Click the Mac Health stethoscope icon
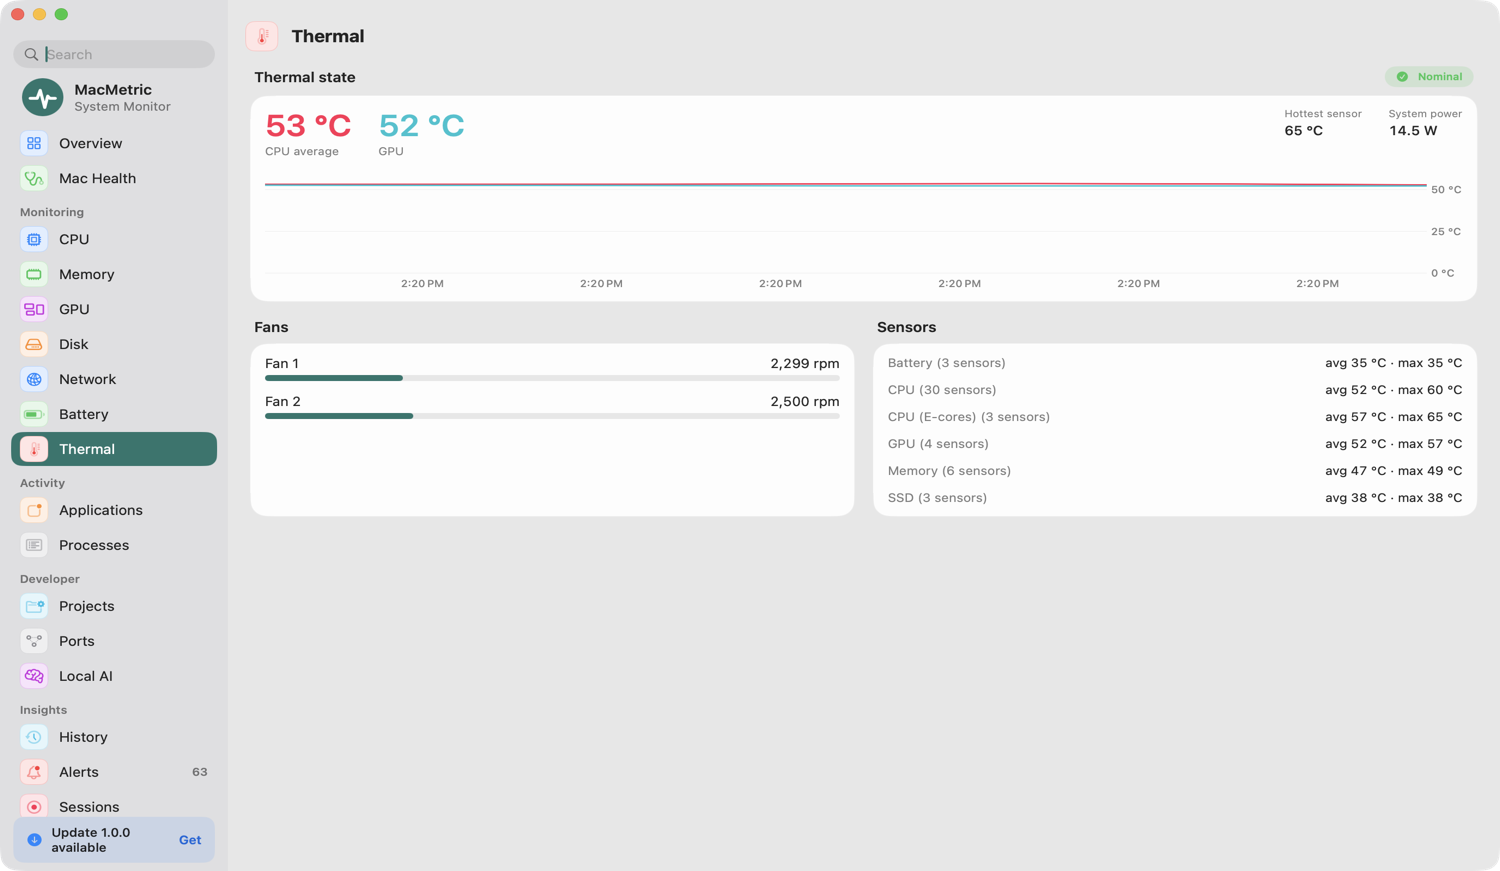Screen dimensions: 1500x871 coord(34,179)
